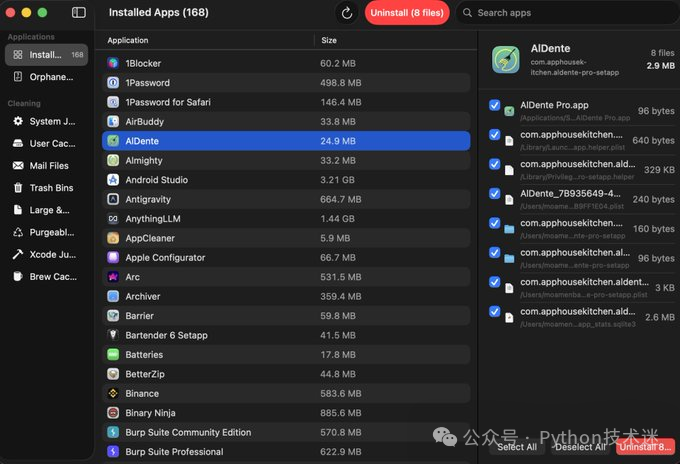
Task: Uncheck the 160 bytes folder checkbox
Action: tap(494, 223)
